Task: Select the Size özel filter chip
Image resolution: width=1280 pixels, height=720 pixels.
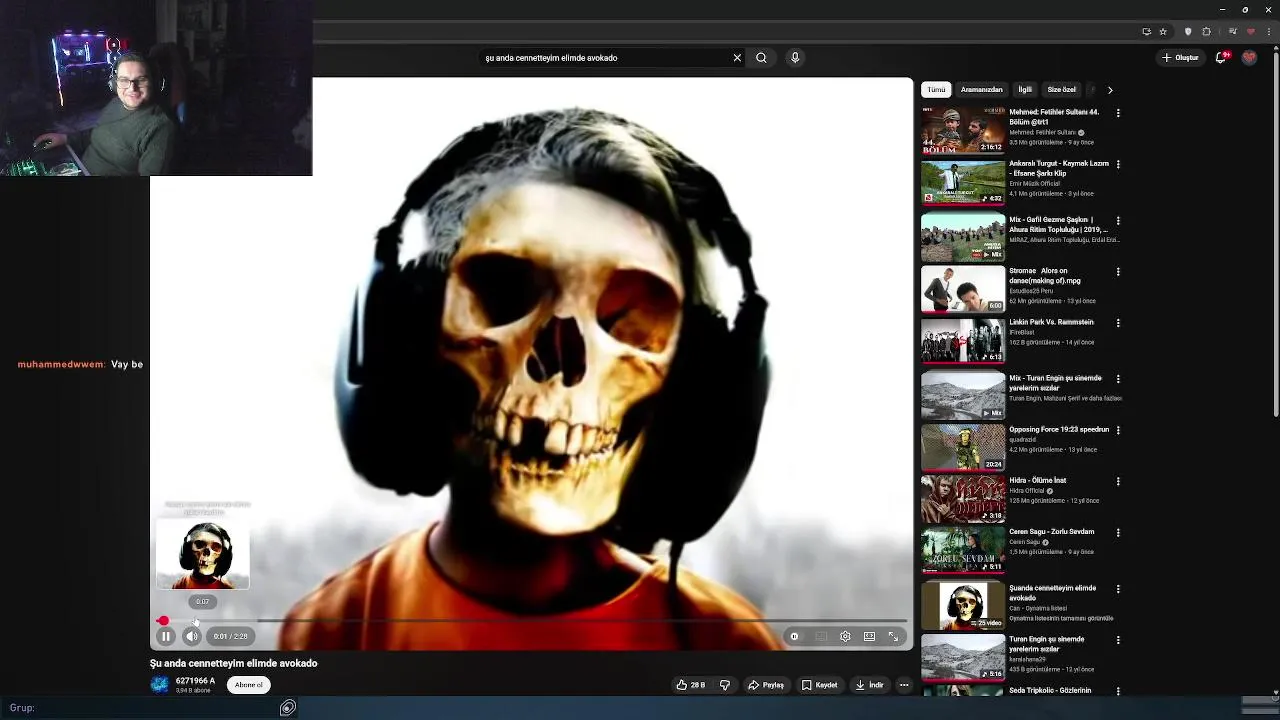Action: point(1062,90)
